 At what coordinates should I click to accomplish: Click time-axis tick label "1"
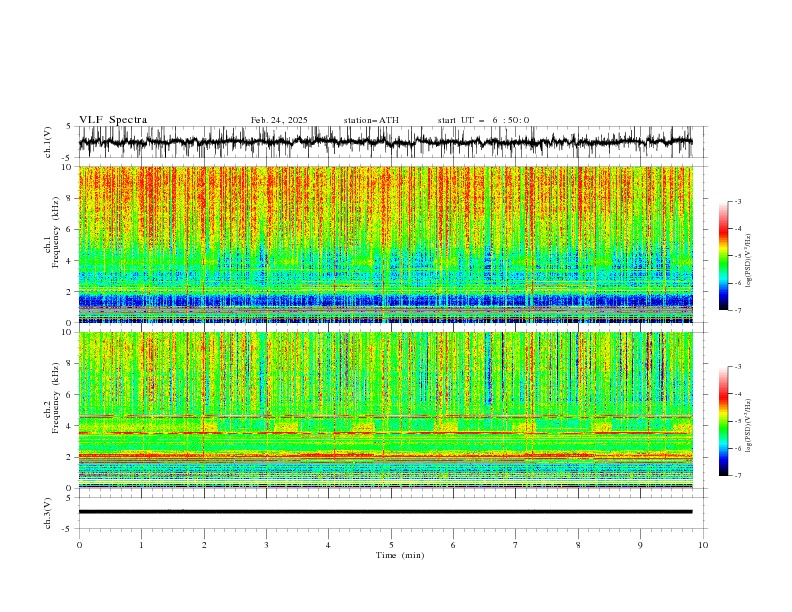point(141,545)
